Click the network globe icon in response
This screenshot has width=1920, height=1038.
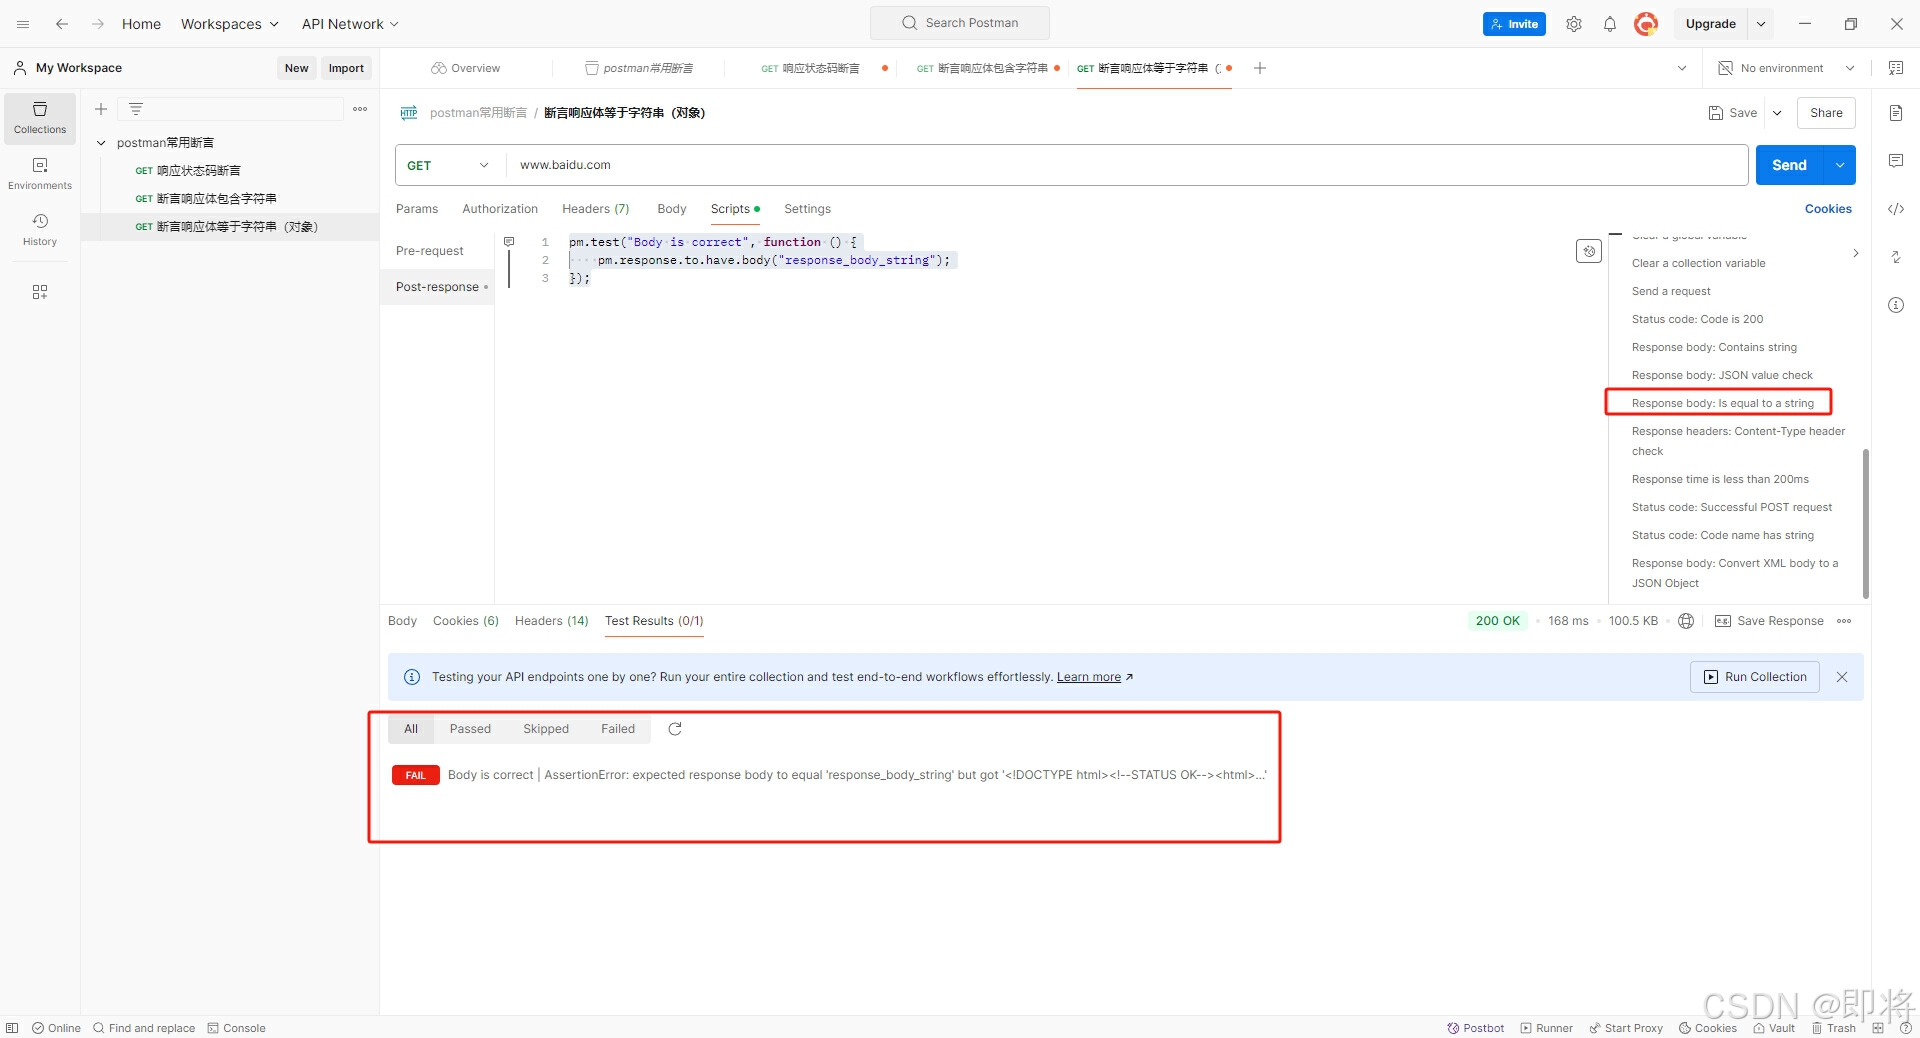1686,621
